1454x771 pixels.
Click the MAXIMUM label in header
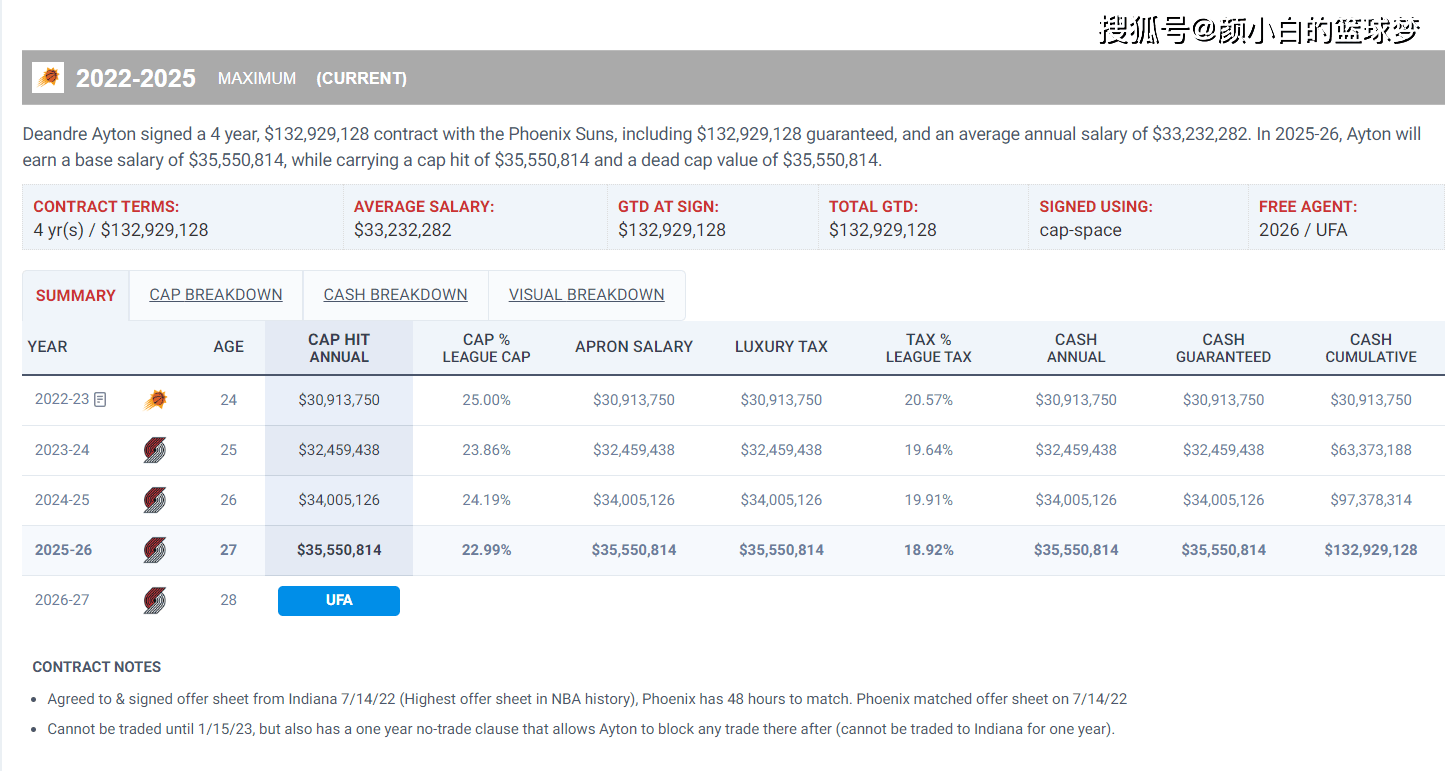pos(257,78)
